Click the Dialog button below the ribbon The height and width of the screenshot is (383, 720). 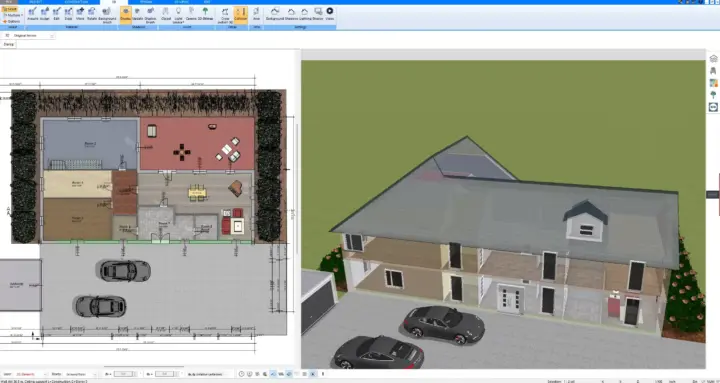click(9, 44)
